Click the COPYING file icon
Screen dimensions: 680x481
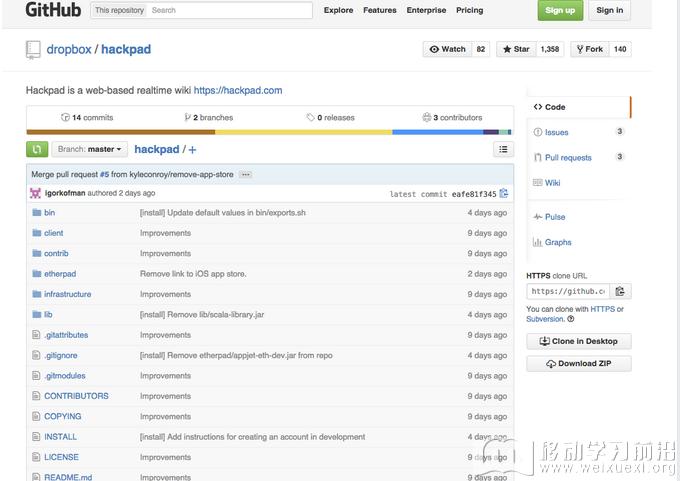(36, 416)
